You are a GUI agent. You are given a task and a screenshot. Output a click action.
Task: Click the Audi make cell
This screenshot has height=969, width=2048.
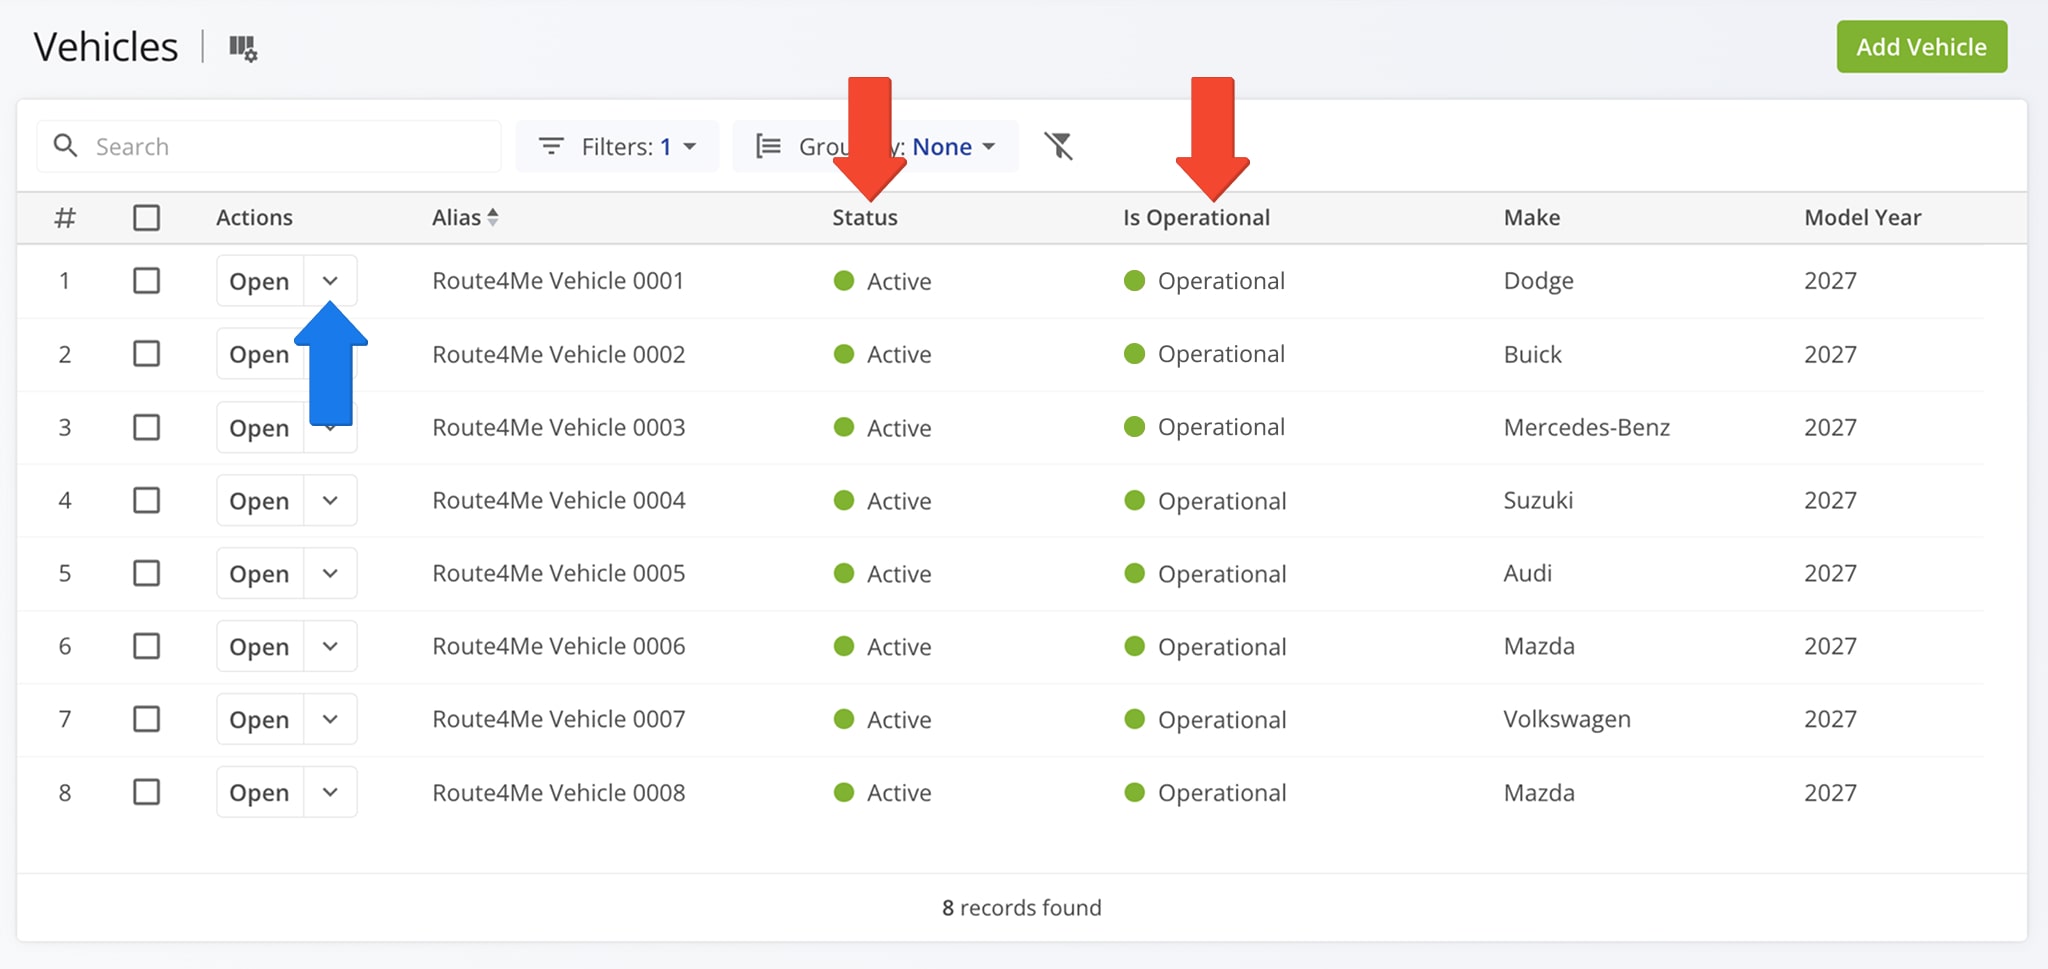[1528, 573]
